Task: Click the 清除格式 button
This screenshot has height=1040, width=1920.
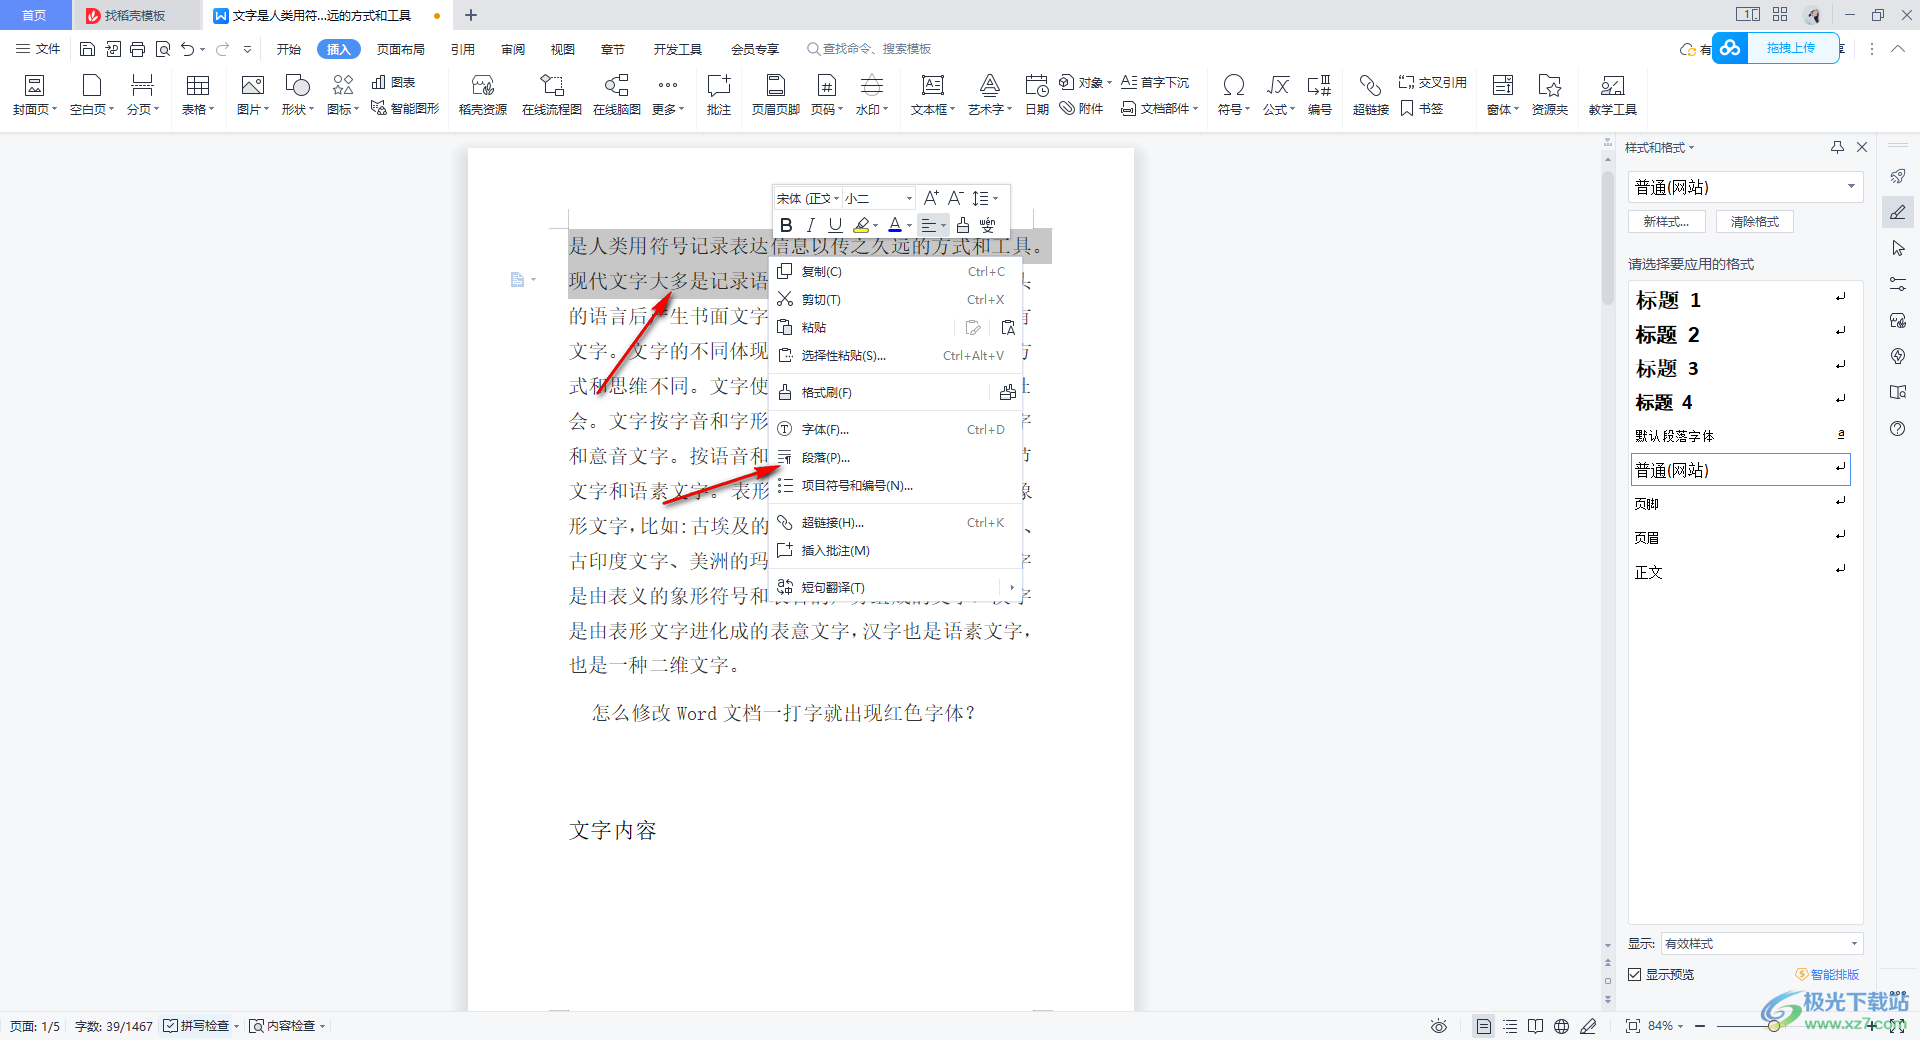Action: pyautogui.click(x=1755, y=222)
